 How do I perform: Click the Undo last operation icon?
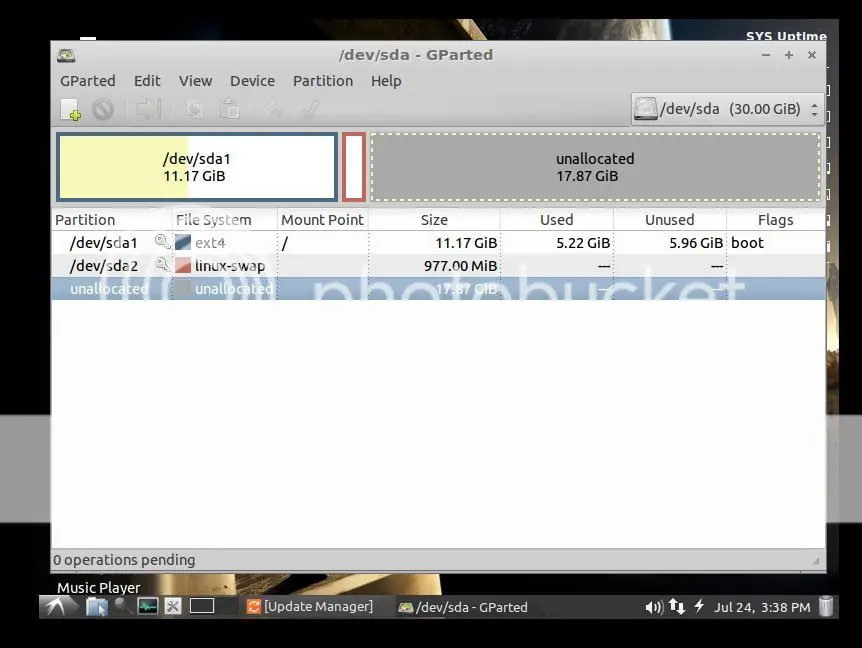274,109
